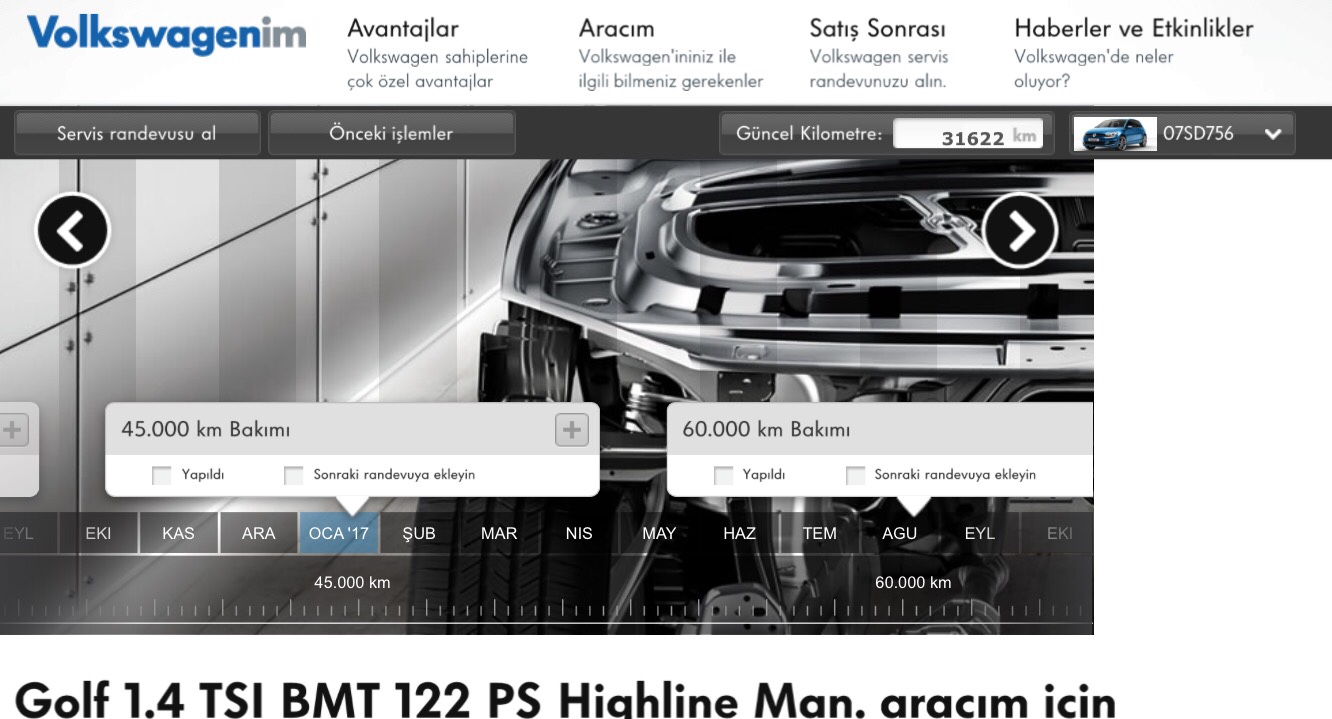This screenshot has width=1332, height=719.
Task: Click the 60.000 km mark on scale
Action: (x=913, y=582)
